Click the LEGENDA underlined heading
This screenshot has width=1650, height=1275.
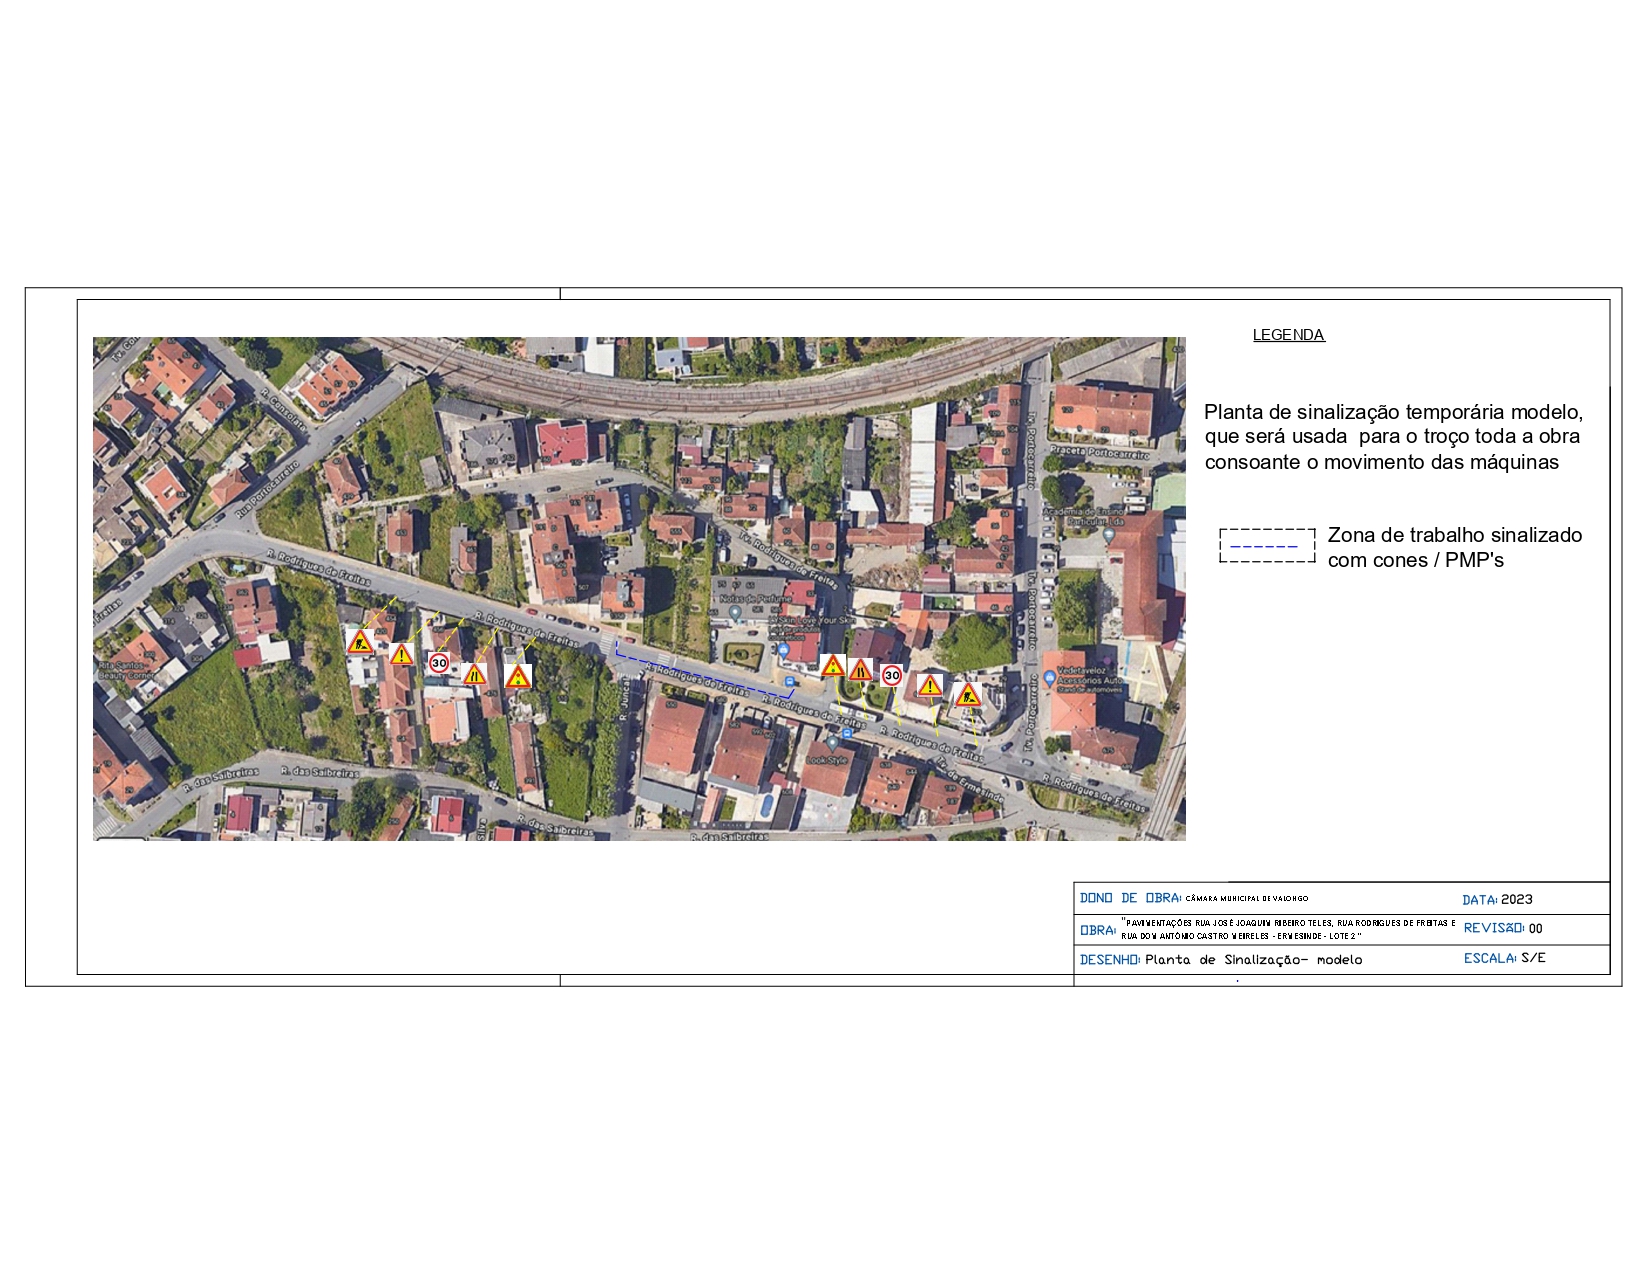click(1288, 335)
